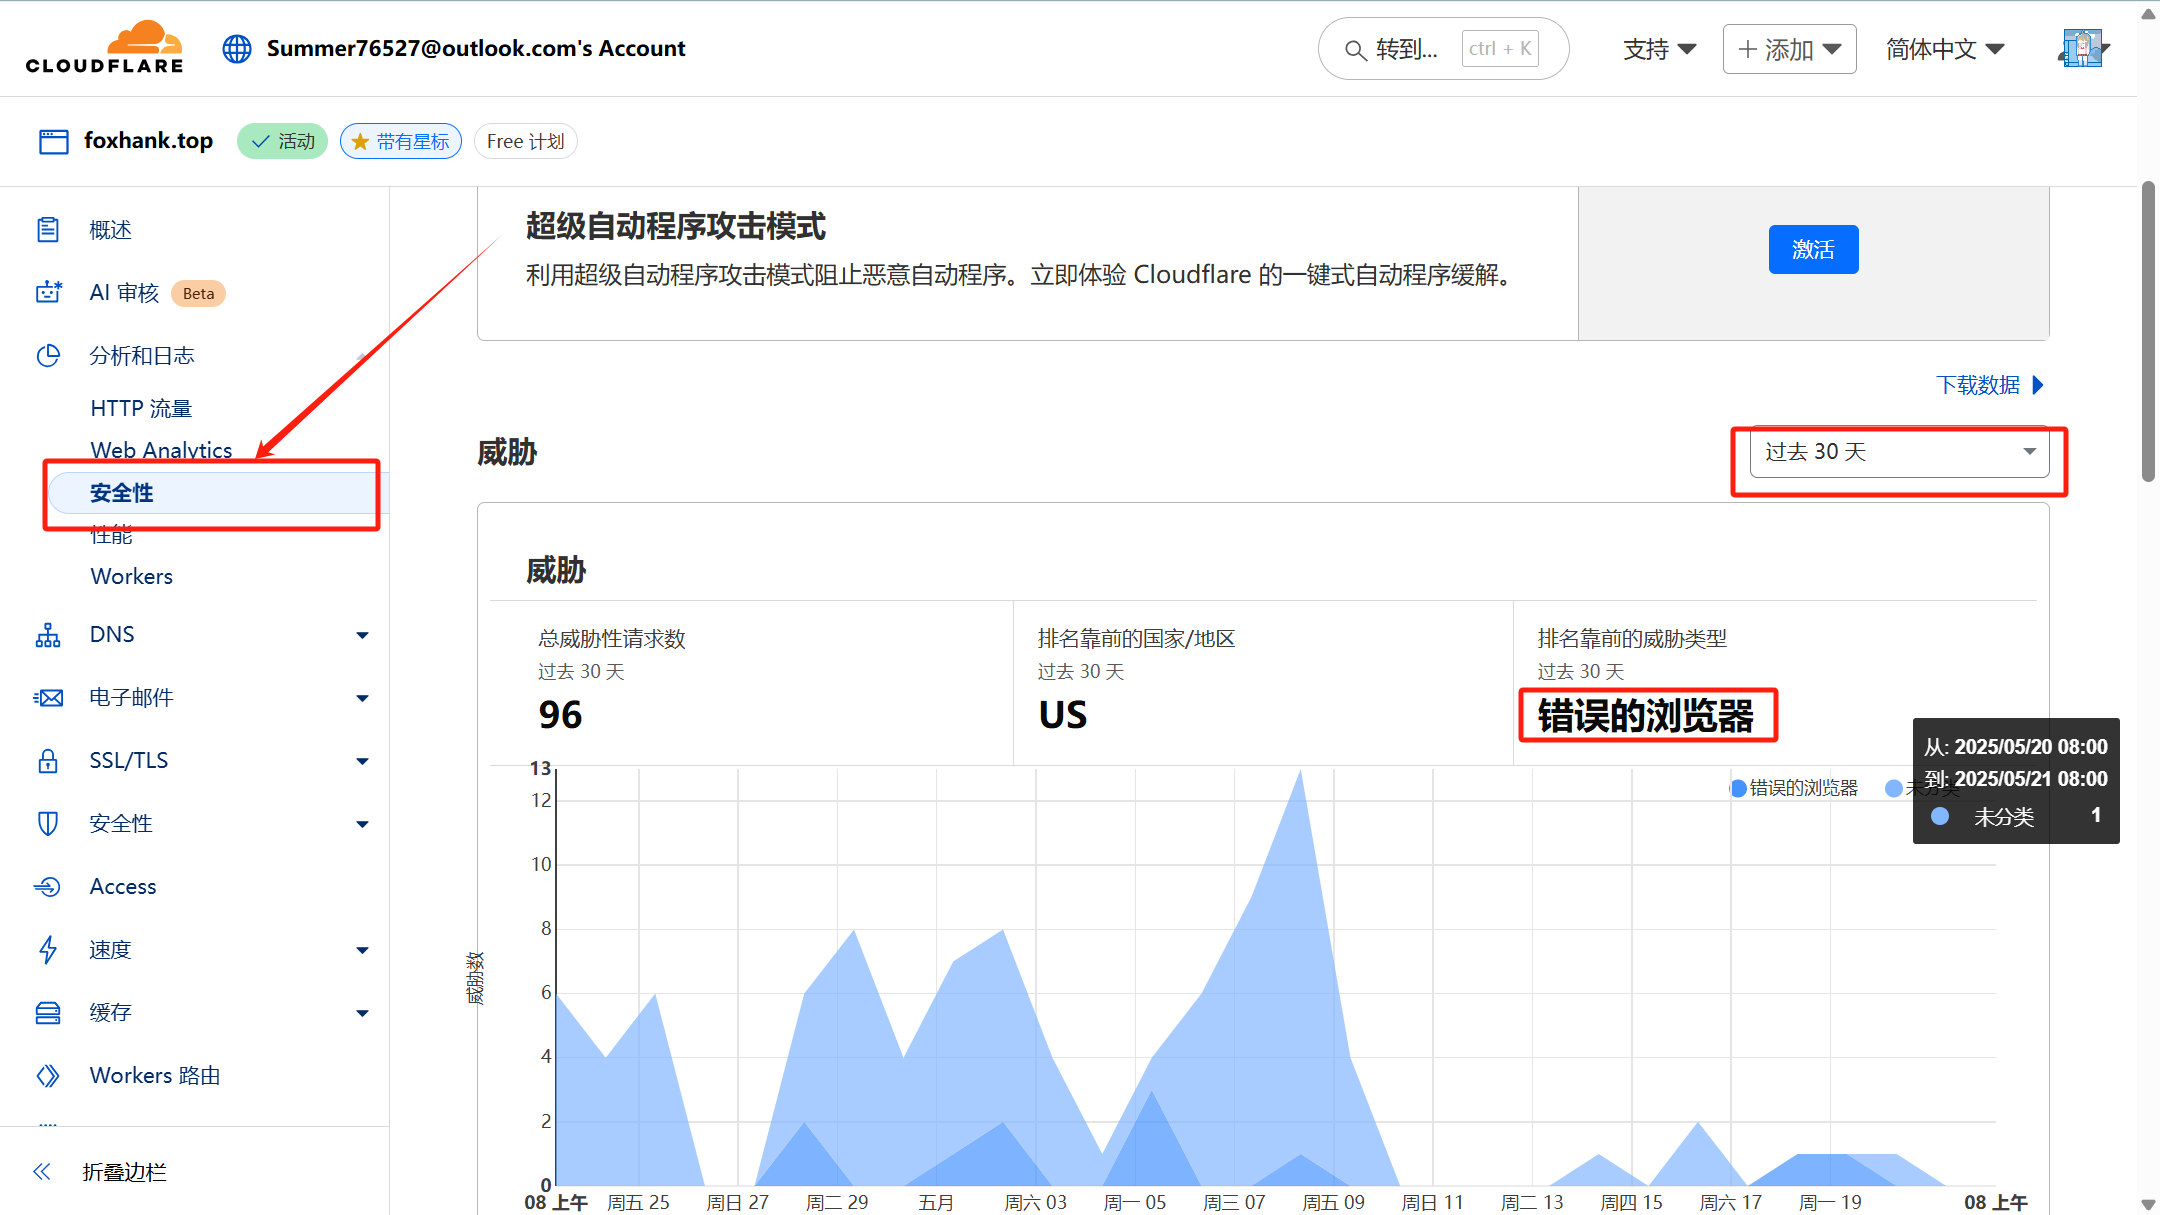Viewport: 2160px width, 1215px height.
Task: Click the Access arrow icon
Action: tap(48, 887)
